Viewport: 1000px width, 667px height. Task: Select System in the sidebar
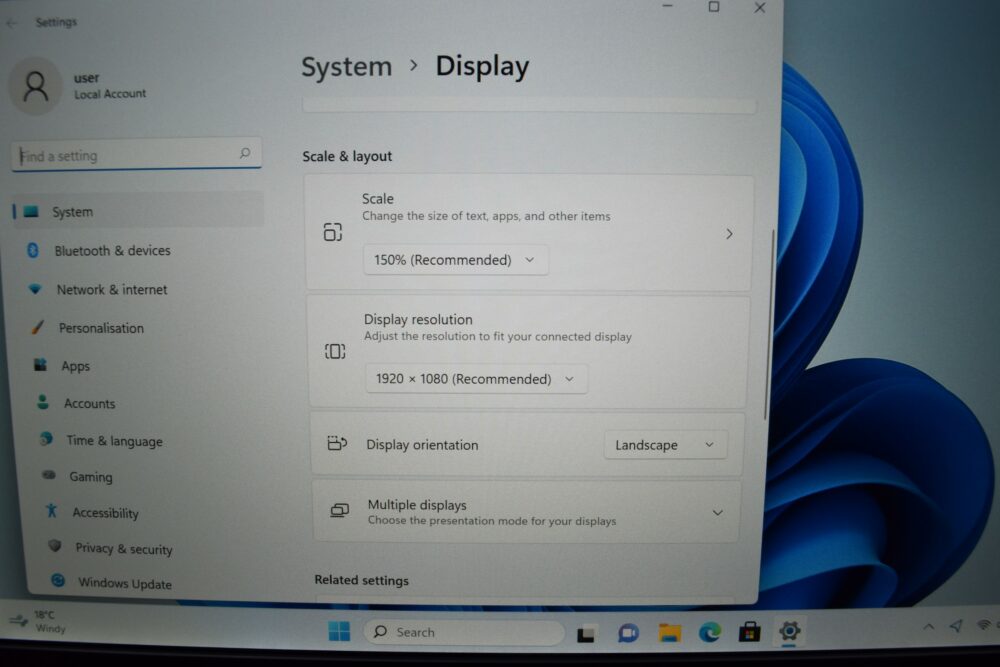(139, 211)
